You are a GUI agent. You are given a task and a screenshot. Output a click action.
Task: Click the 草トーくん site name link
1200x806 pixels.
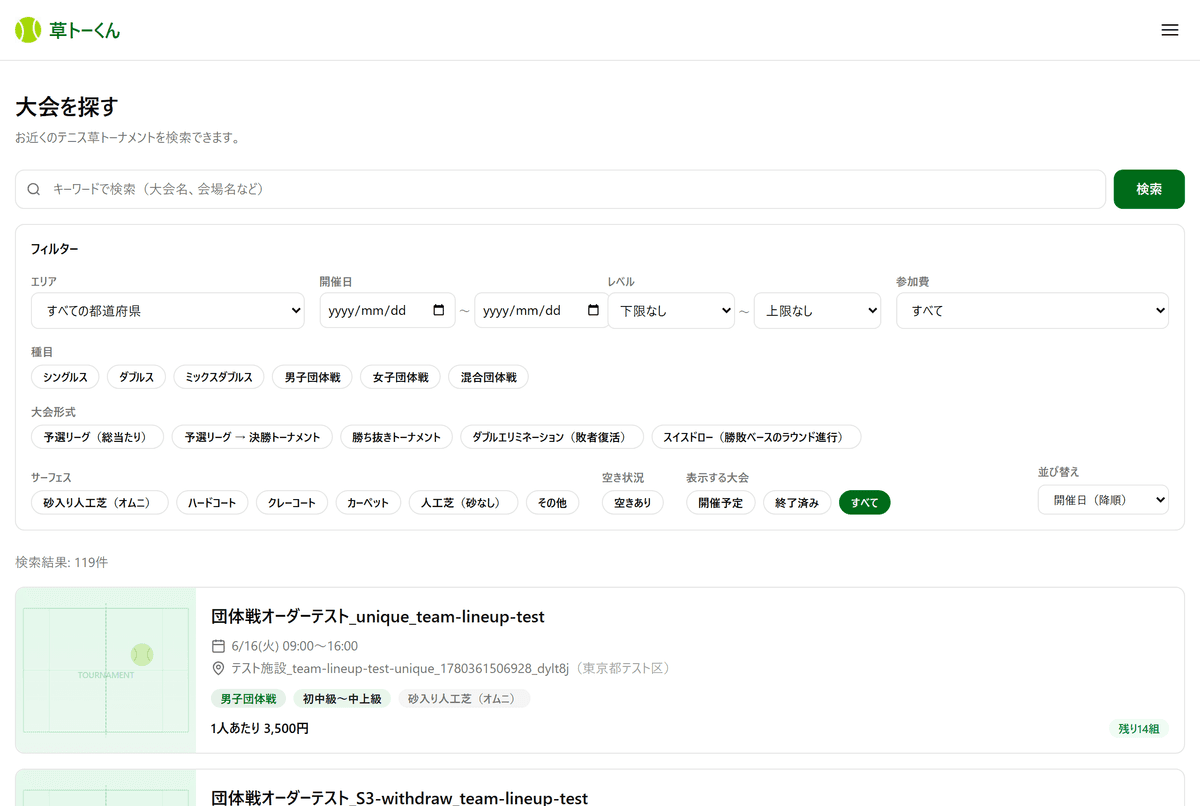[85, 30]
